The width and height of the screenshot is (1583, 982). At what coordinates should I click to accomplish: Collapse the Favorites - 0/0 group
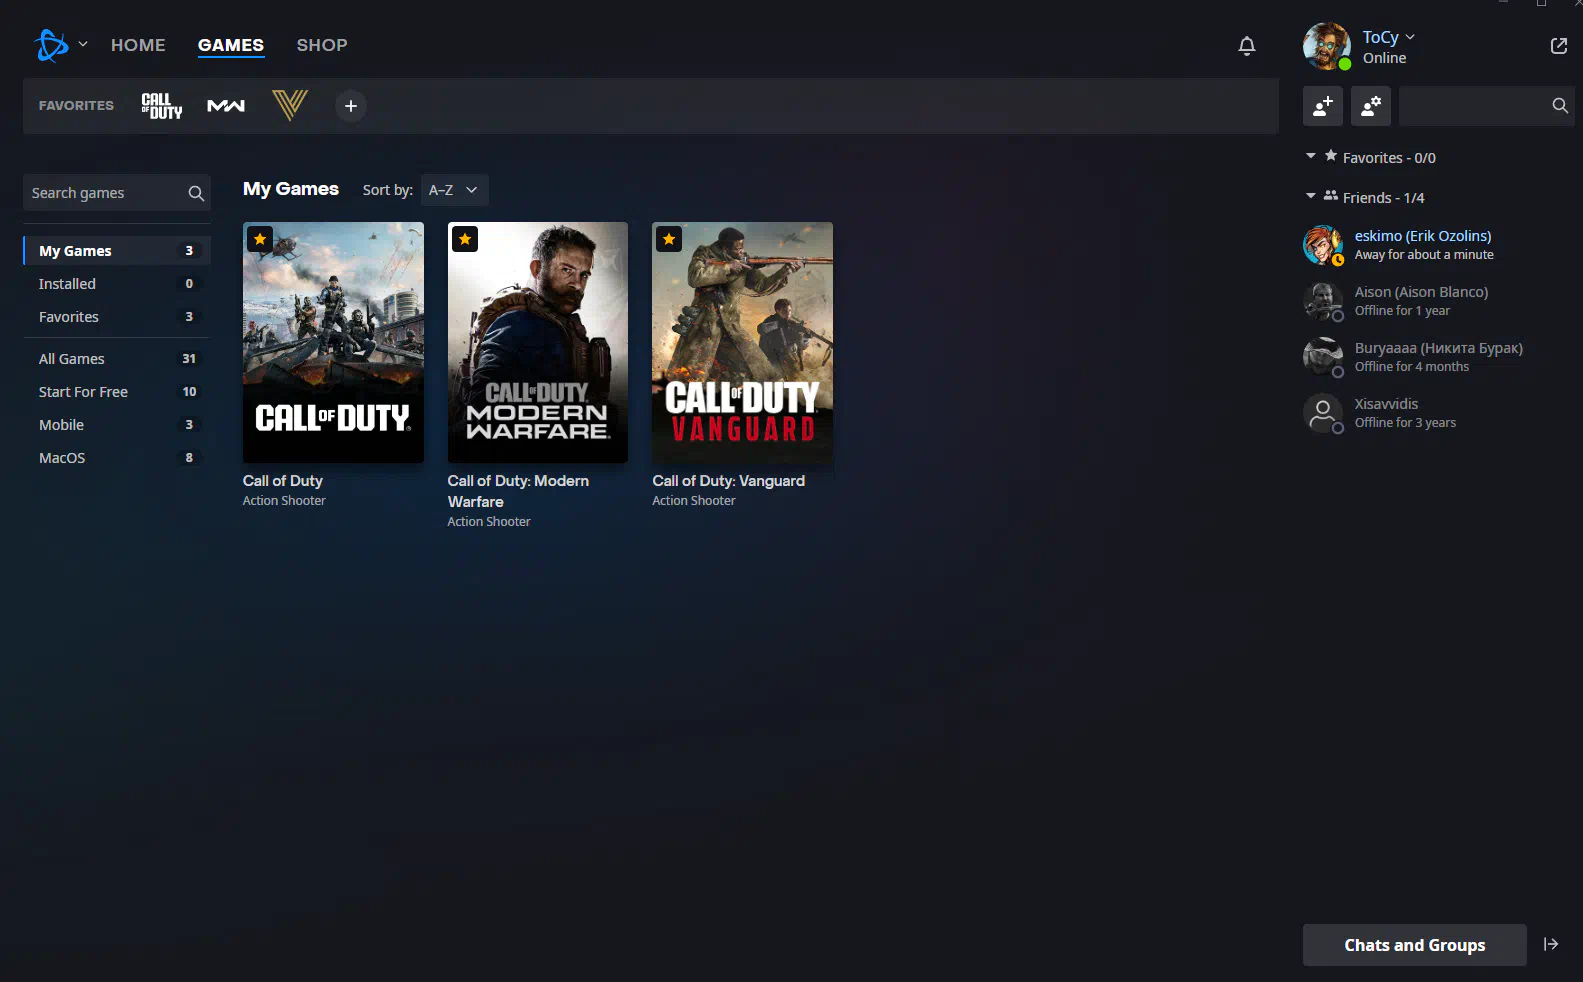1311,157
